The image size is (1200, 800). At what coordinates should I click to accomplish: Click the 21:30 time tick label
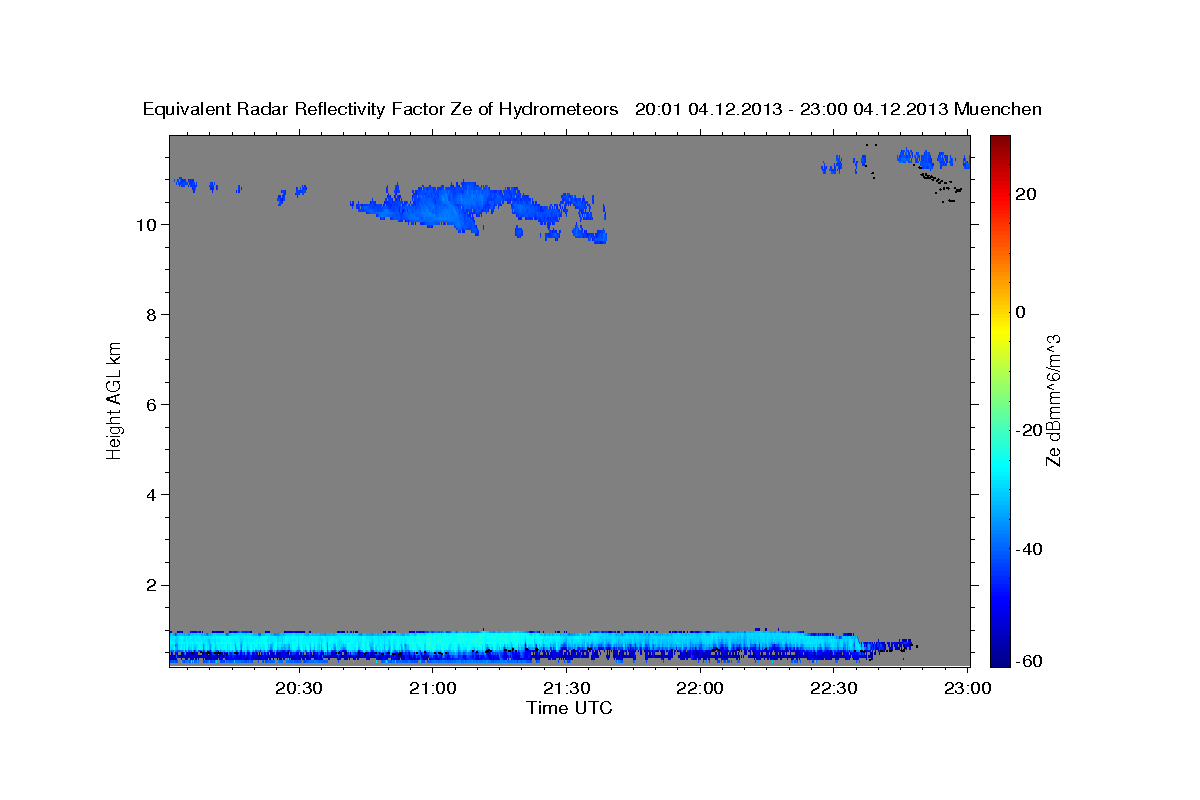[x=566, y=688]
